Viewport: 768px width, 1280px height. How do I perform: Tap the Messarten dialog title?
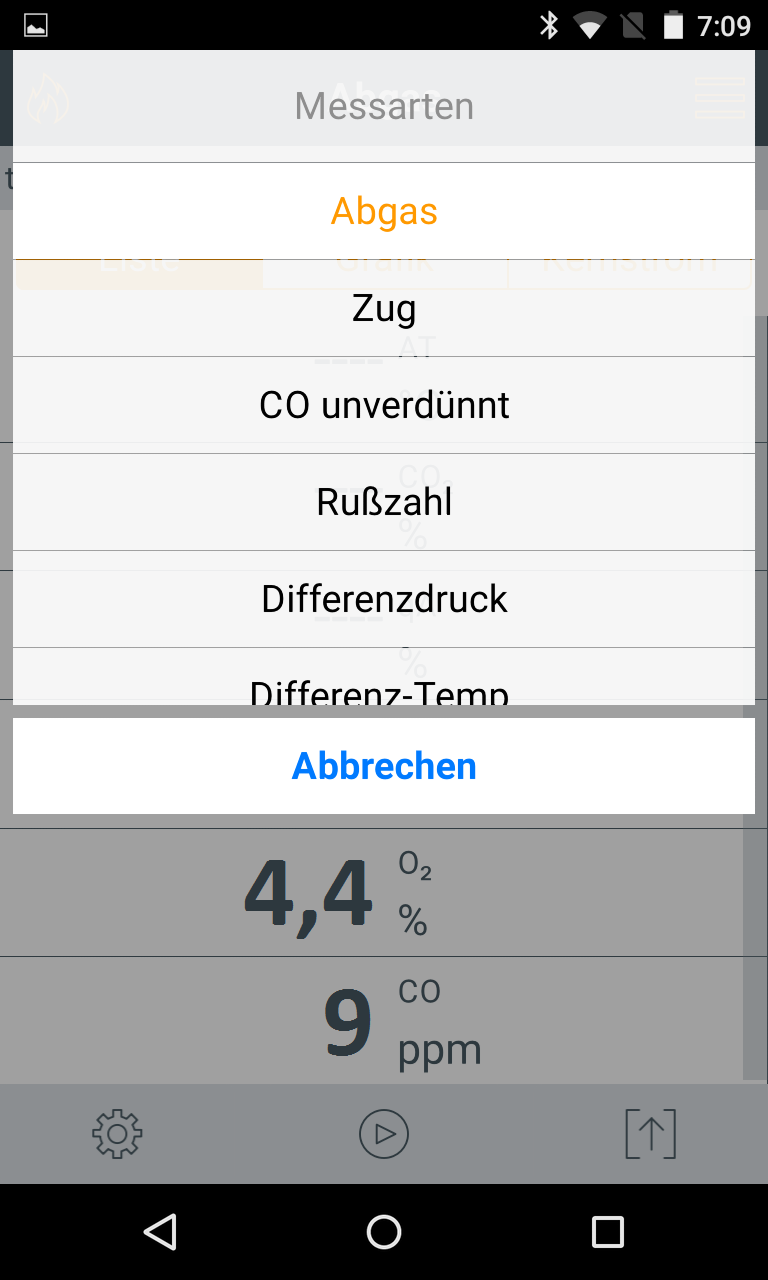384,105
